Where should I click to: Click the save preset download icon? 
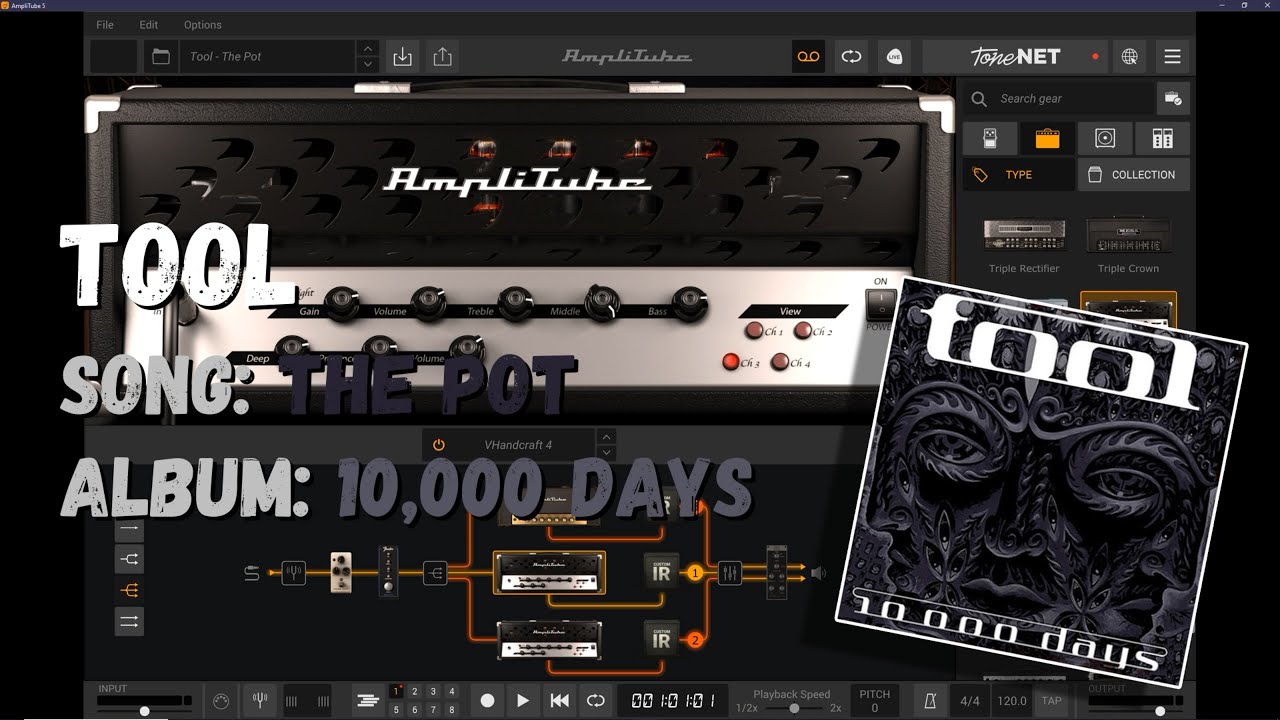pos(402,57)
